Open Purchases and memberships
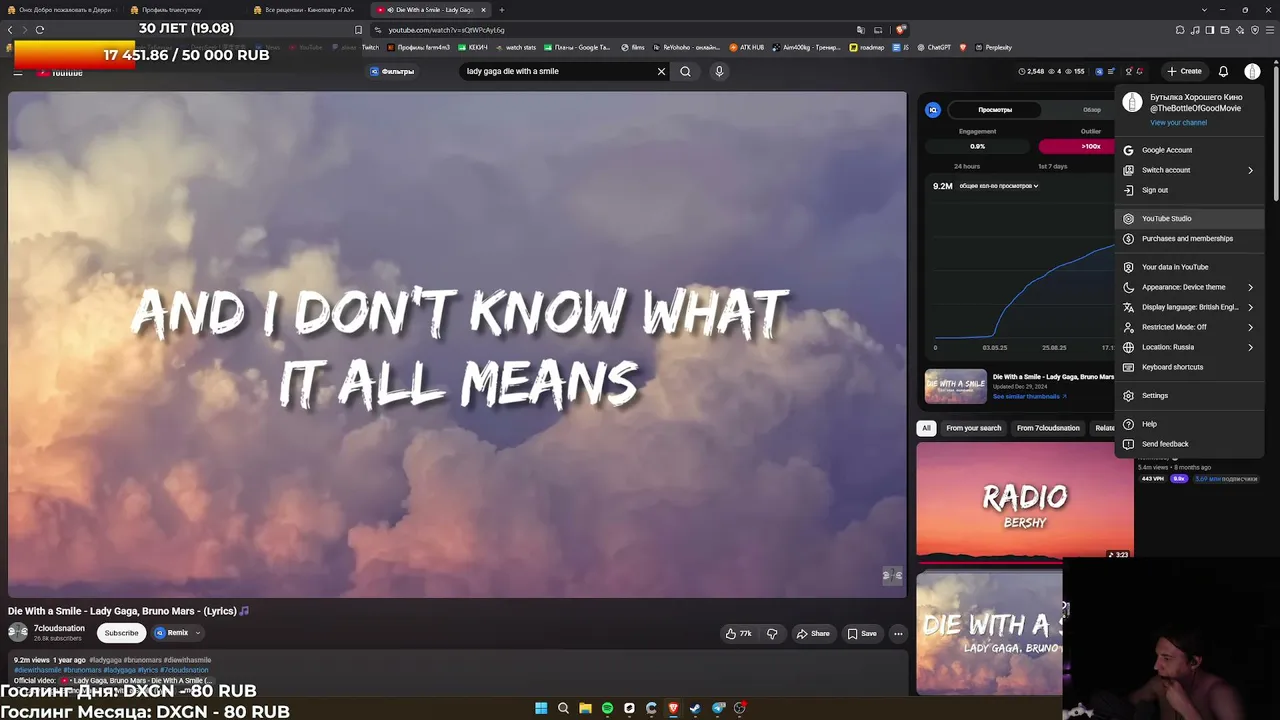The width and height of the screenshot is (1280, 720). click(x=1189, y=238)
